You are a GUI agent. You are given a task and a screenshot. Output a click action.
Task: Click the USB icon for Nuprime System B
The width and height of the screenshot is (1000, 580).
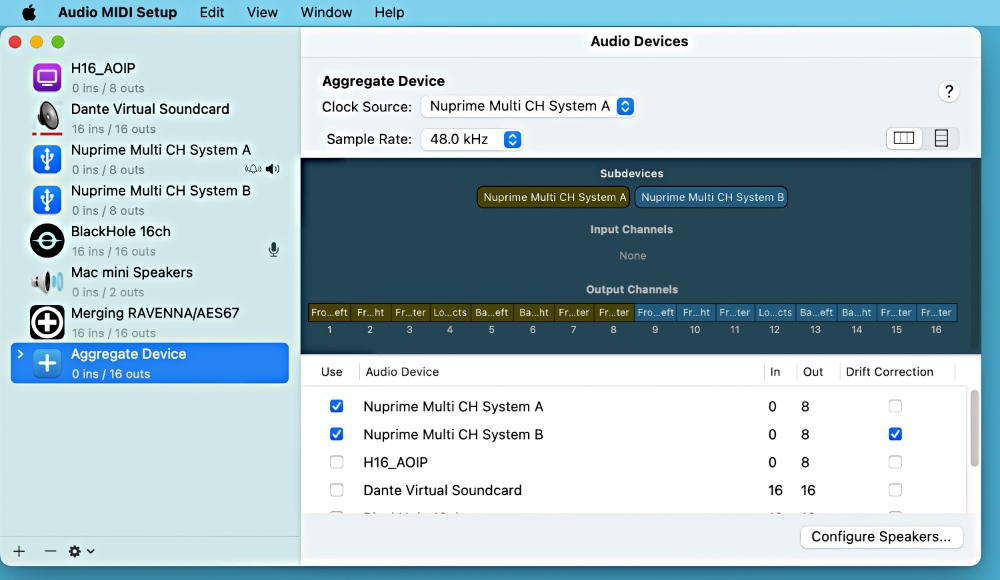coord(47,200)
